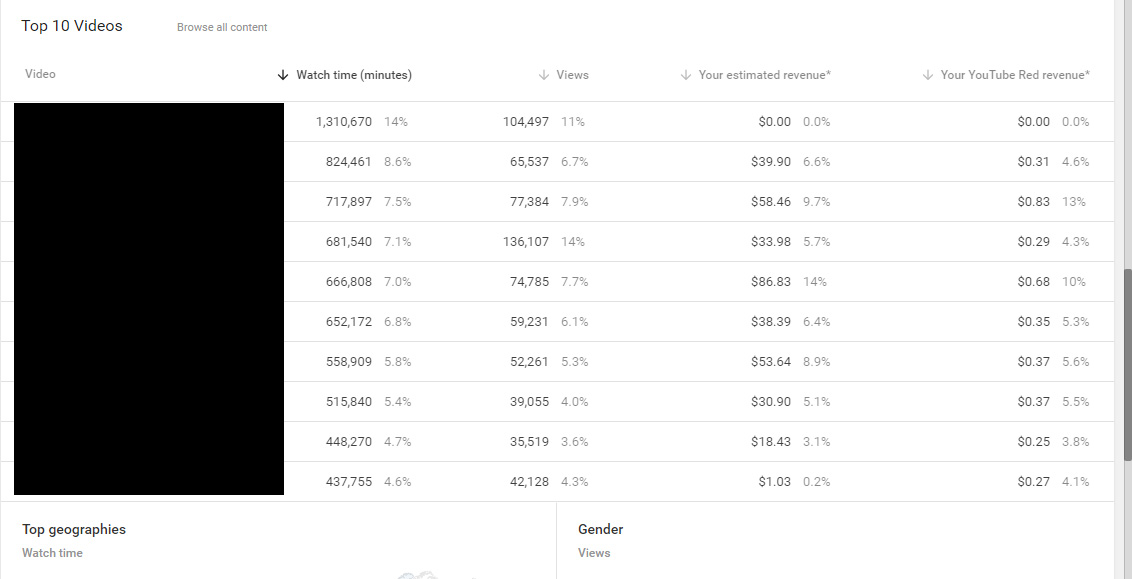Open Browse all content link
The width and height of the screenshot is (1132, 579).
pos(222,27)
